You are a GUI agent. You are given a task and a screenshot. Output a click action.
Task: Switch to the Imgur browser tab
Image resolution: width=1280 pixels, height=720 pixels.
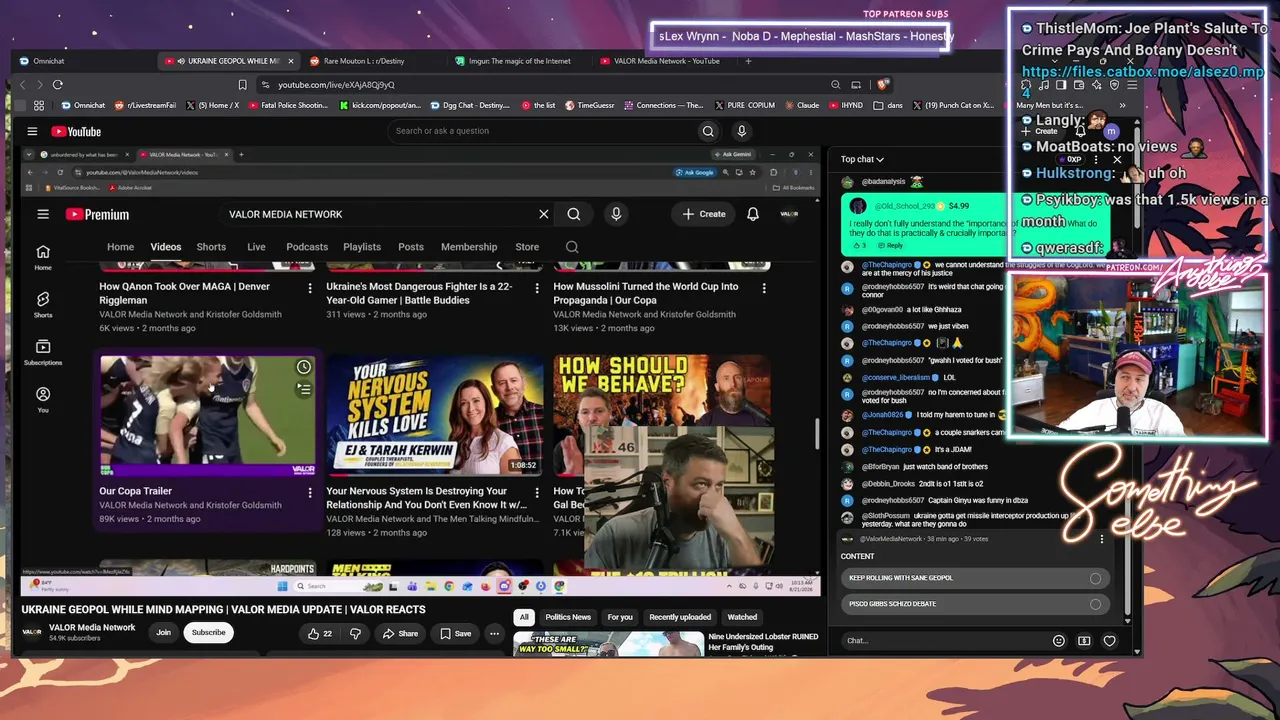pyautogui.click(x=519, y=61)
